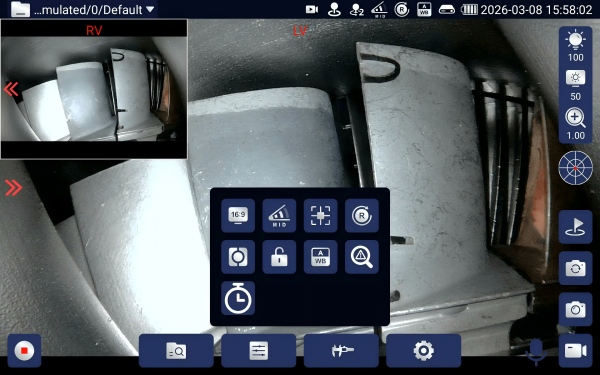This screenshot has height=375, width=600.
Task: Toggle the MID sharpness level icon in popup
Action: point(279,215)
